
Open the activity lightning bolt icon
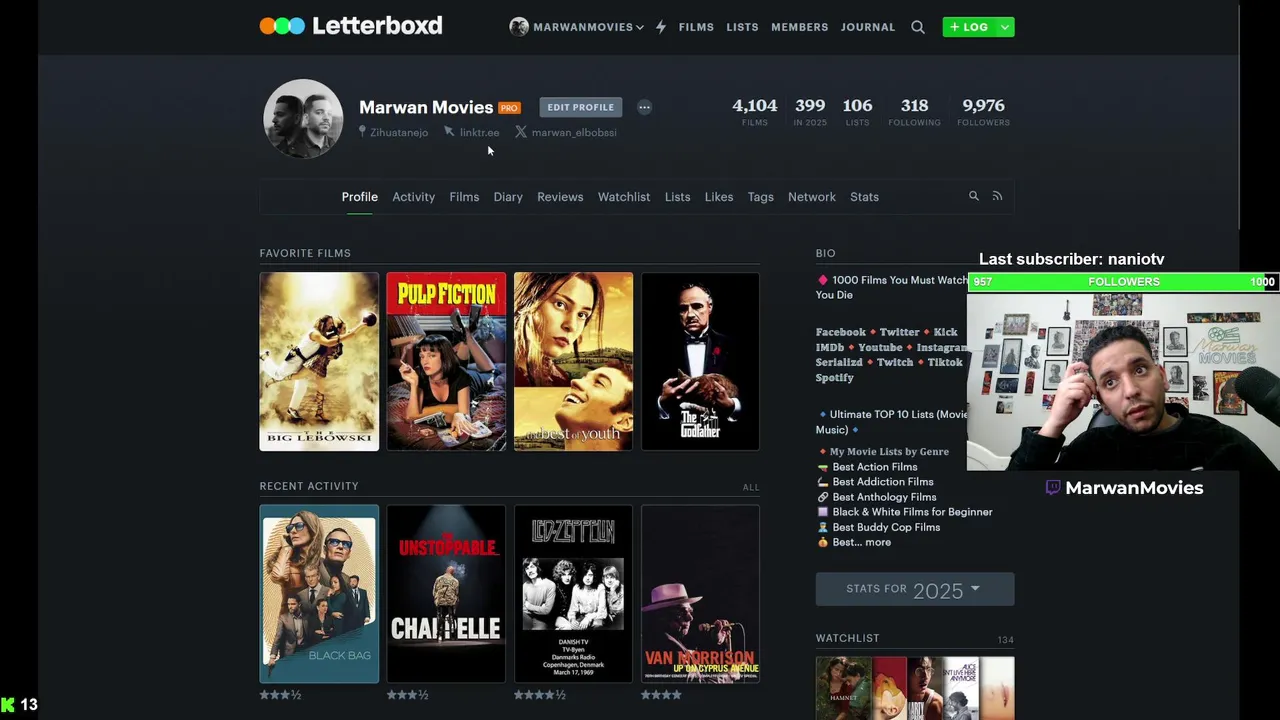661,27
